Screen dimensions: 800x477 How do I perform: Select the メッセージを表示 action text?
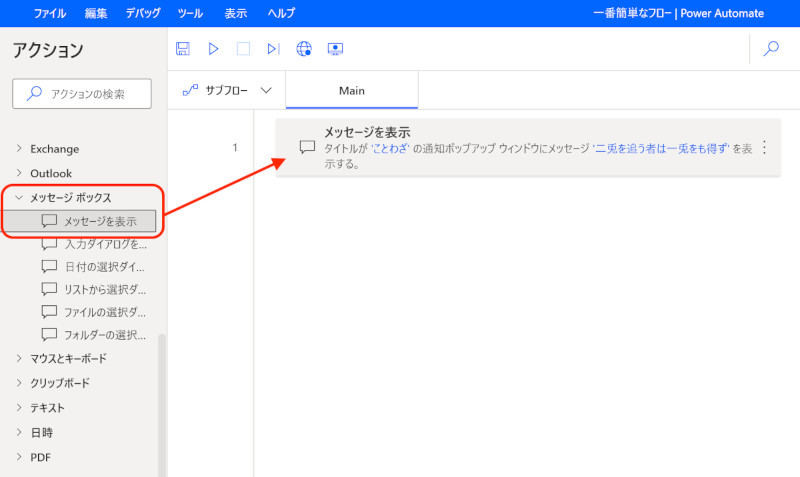tap(100, 221)
